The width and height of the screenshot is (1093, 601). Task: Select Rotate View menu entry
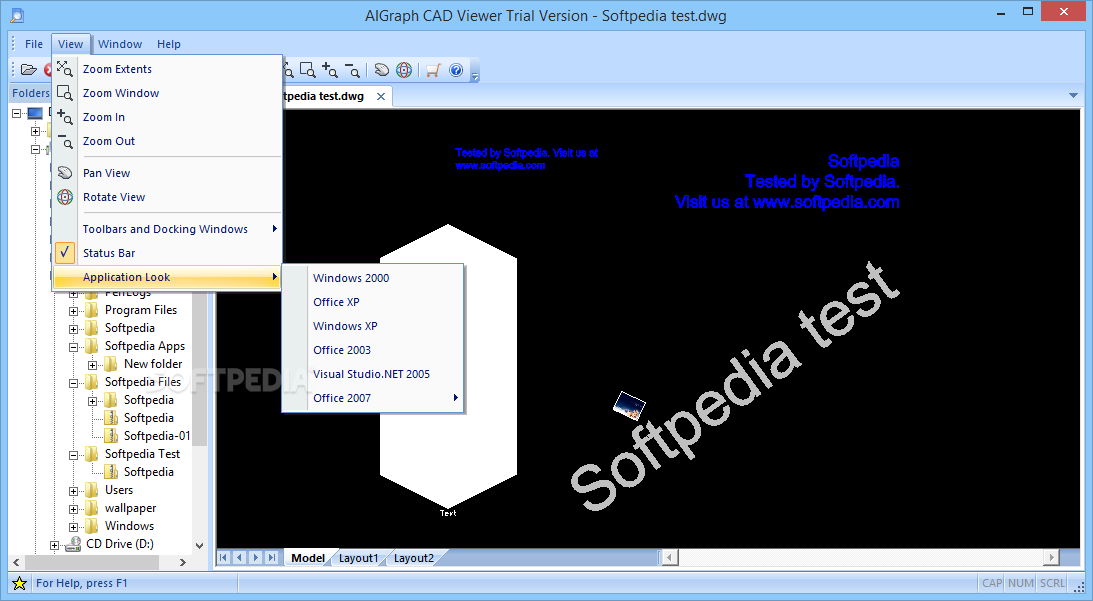click(167, 197)
